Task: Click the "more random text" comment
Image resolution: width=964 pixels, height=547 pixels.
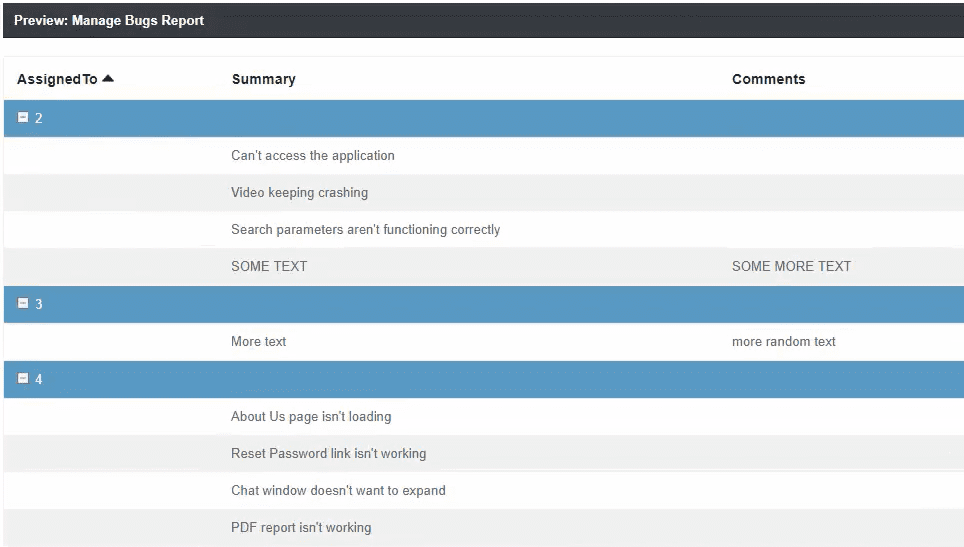Action: pyautogui.click(x=783, y=342)
